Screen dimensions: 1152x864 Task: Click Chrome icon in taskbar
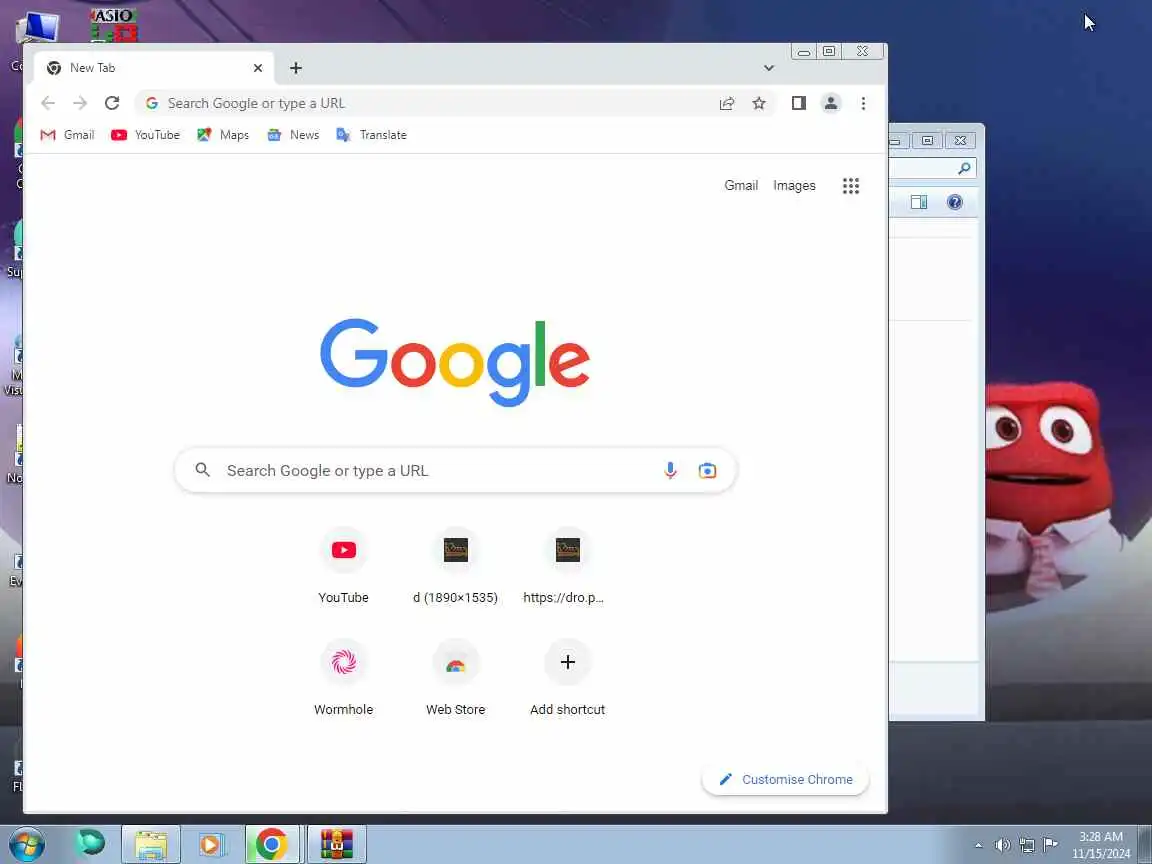pos(272,844)
